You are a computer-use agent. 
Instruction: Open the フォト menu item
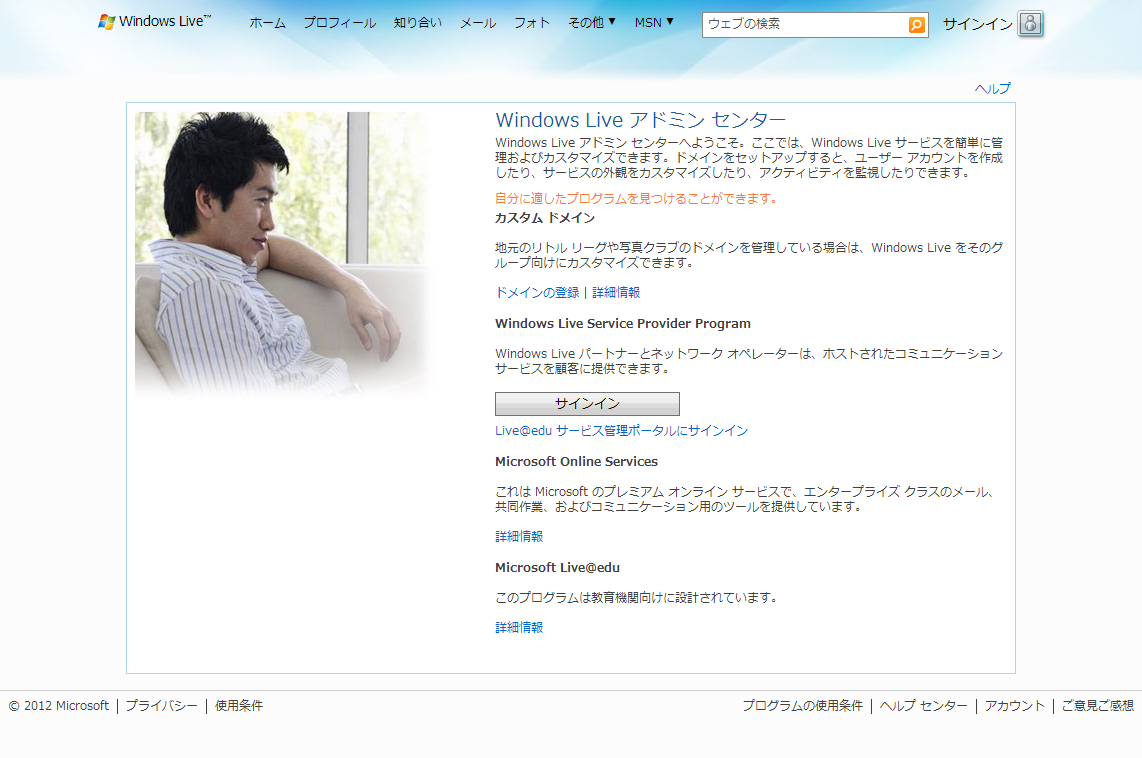tap(532, 23)
